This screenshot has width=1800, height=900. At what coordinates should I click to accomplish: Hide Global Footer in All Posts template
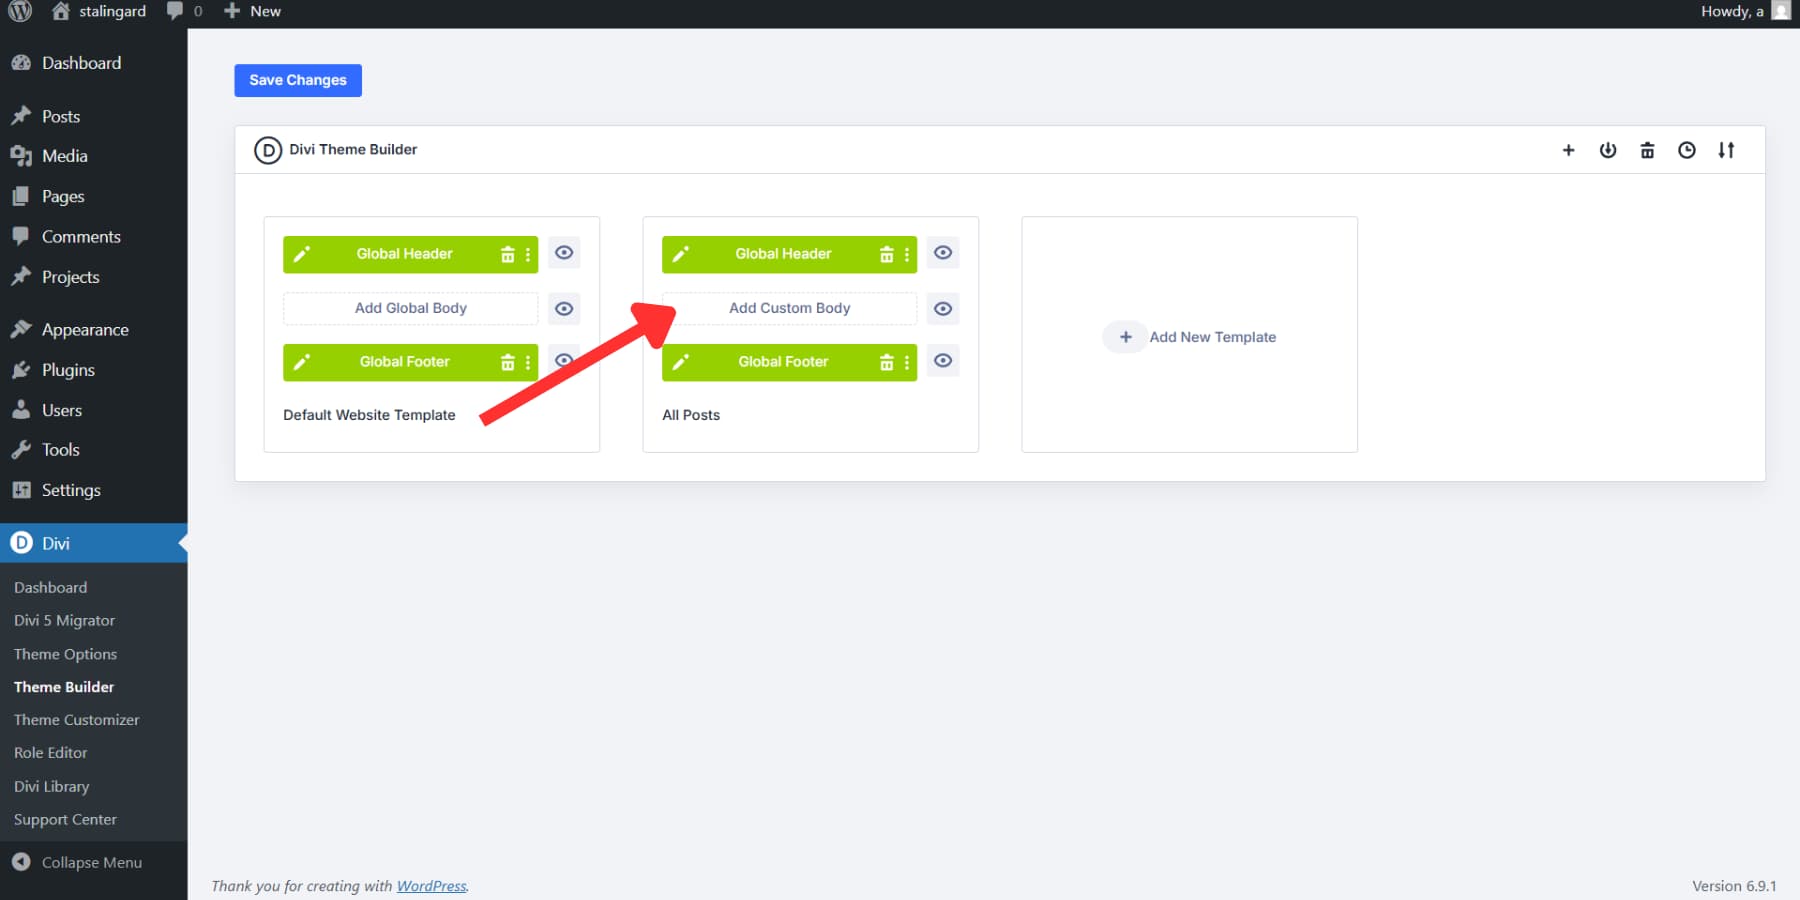coord(942,361)
